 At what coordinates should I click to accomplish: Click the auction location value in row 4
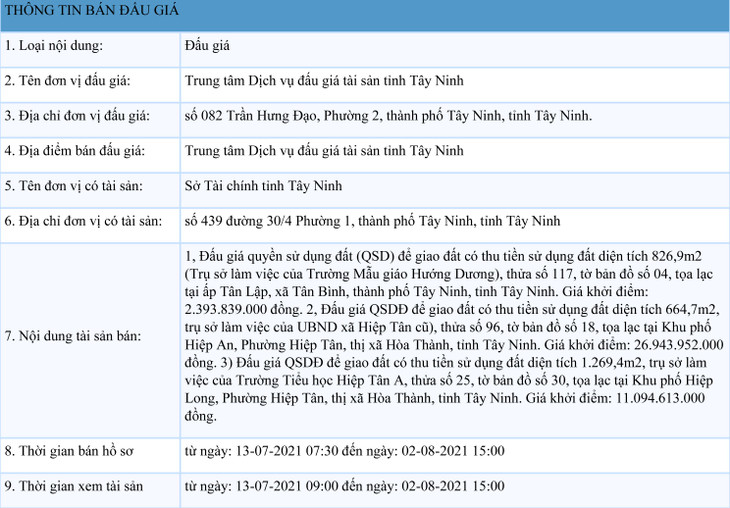(x=324, y=151)
